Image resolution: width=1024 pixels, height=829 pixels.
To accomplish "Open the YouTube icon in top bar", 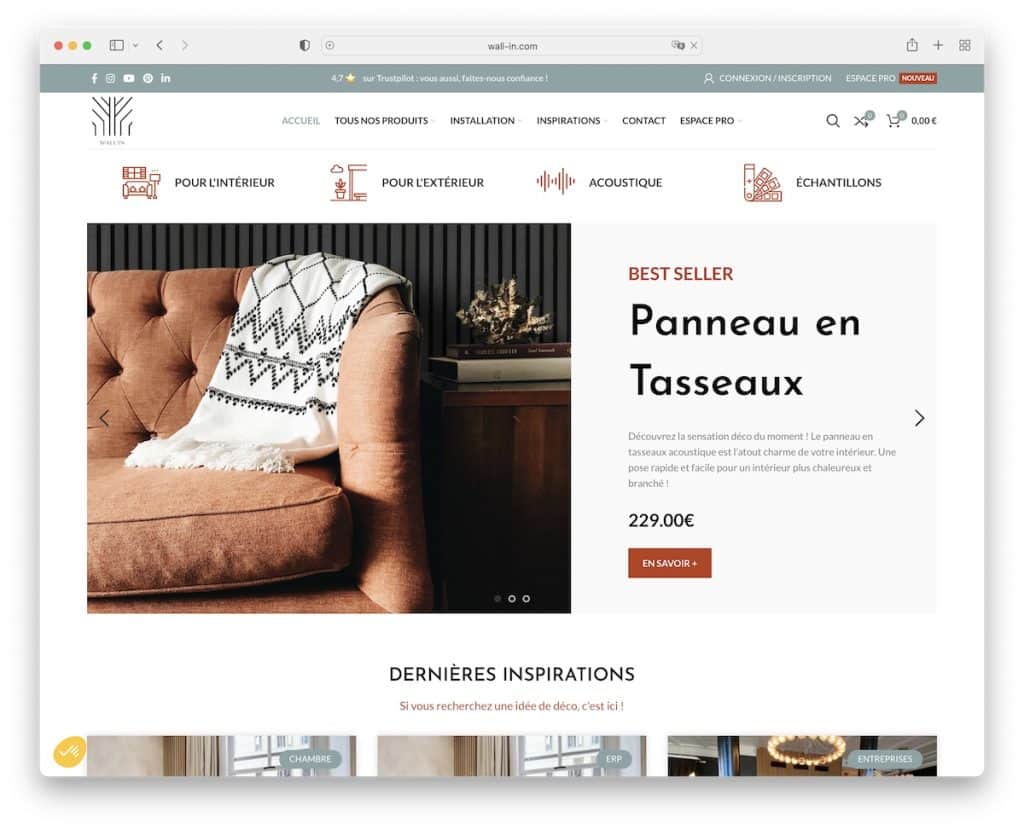I will (129, 78).
